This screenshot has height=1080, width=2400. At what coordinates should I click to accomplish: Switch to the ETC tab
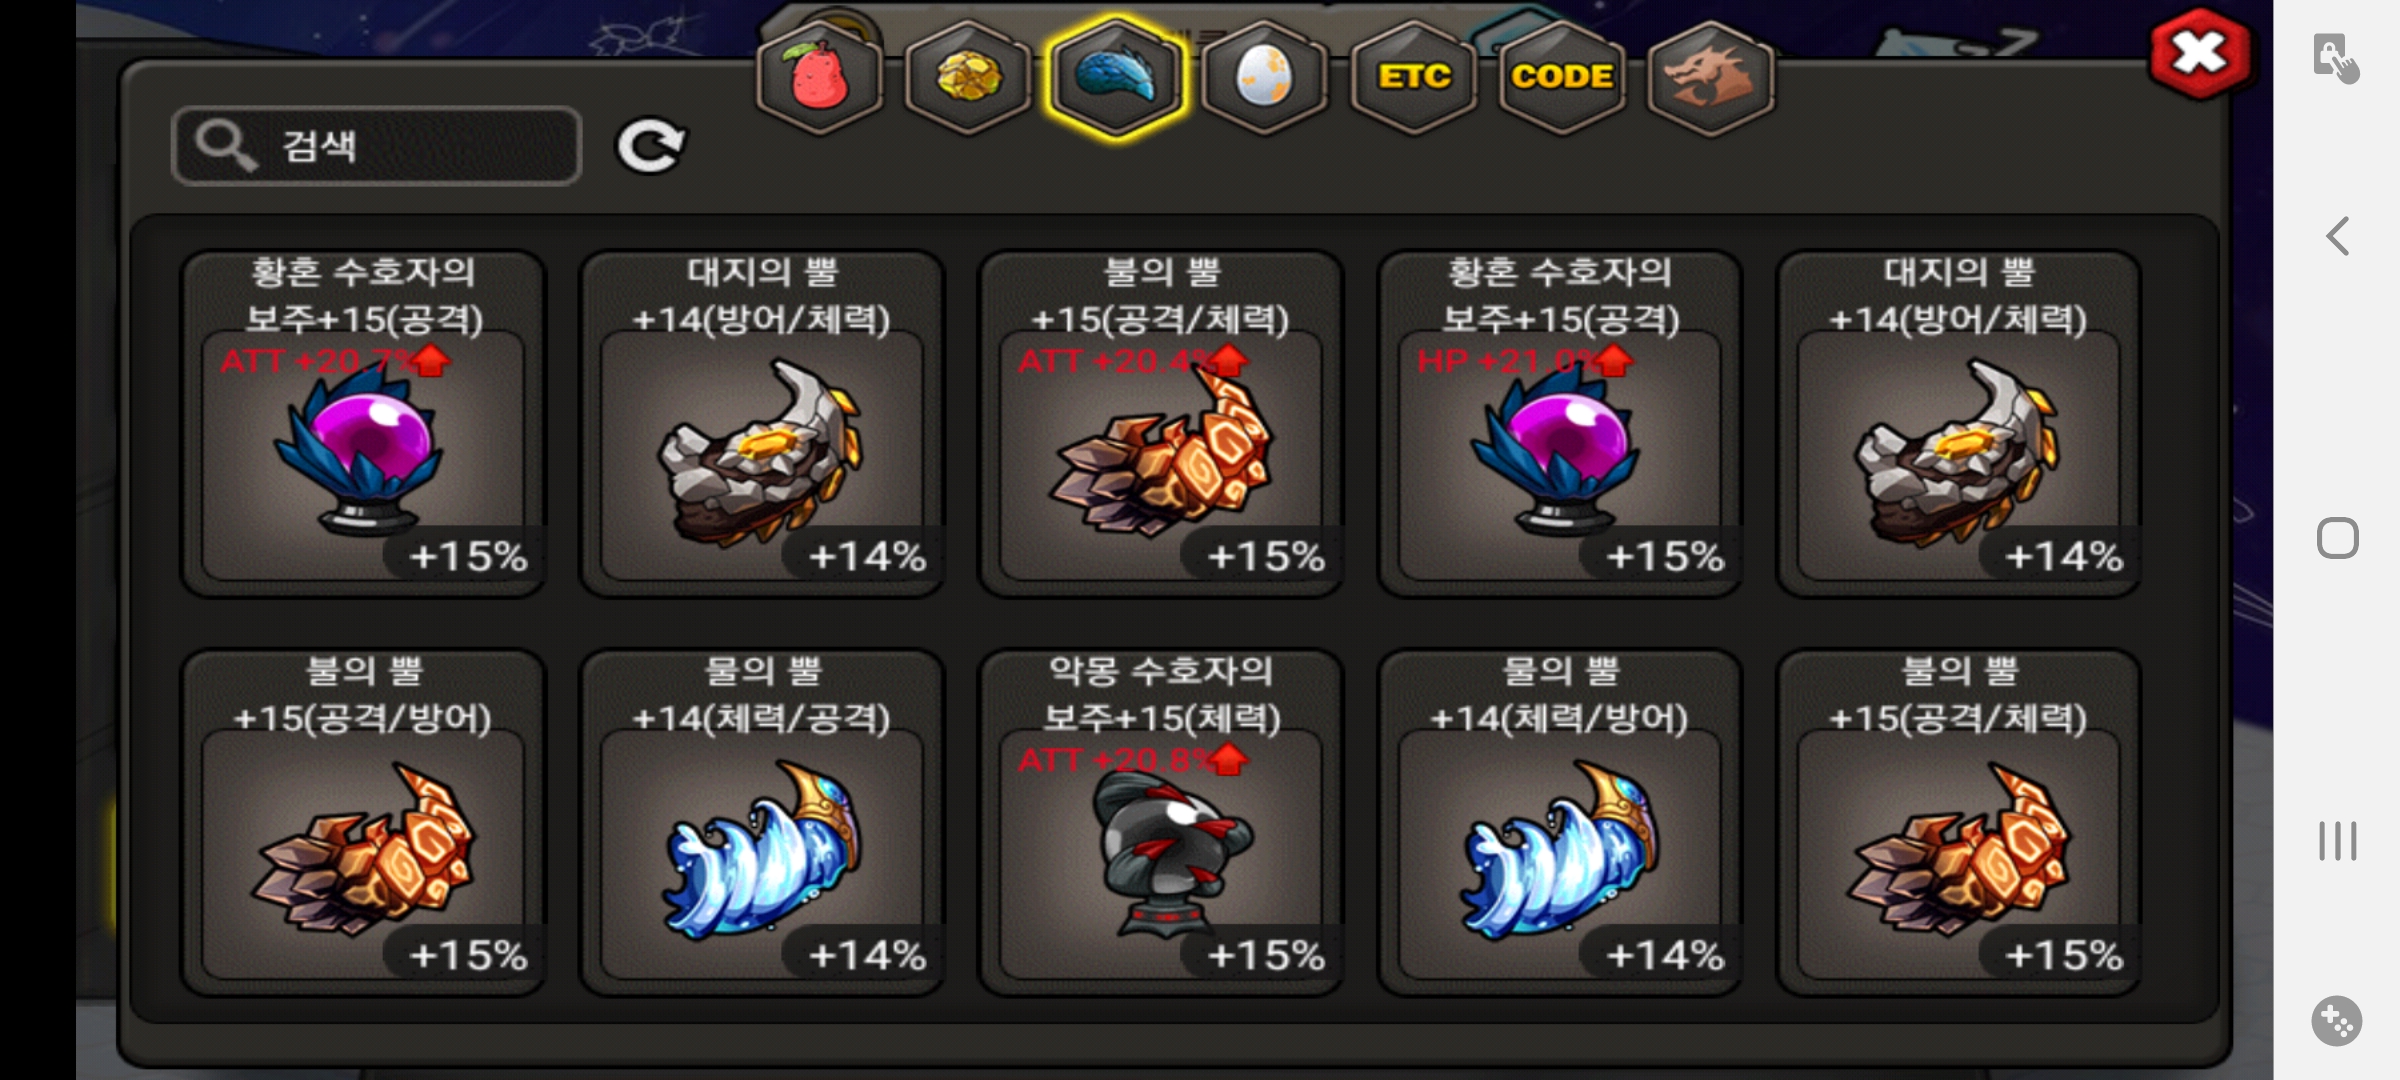click(x=1414, y=78)
